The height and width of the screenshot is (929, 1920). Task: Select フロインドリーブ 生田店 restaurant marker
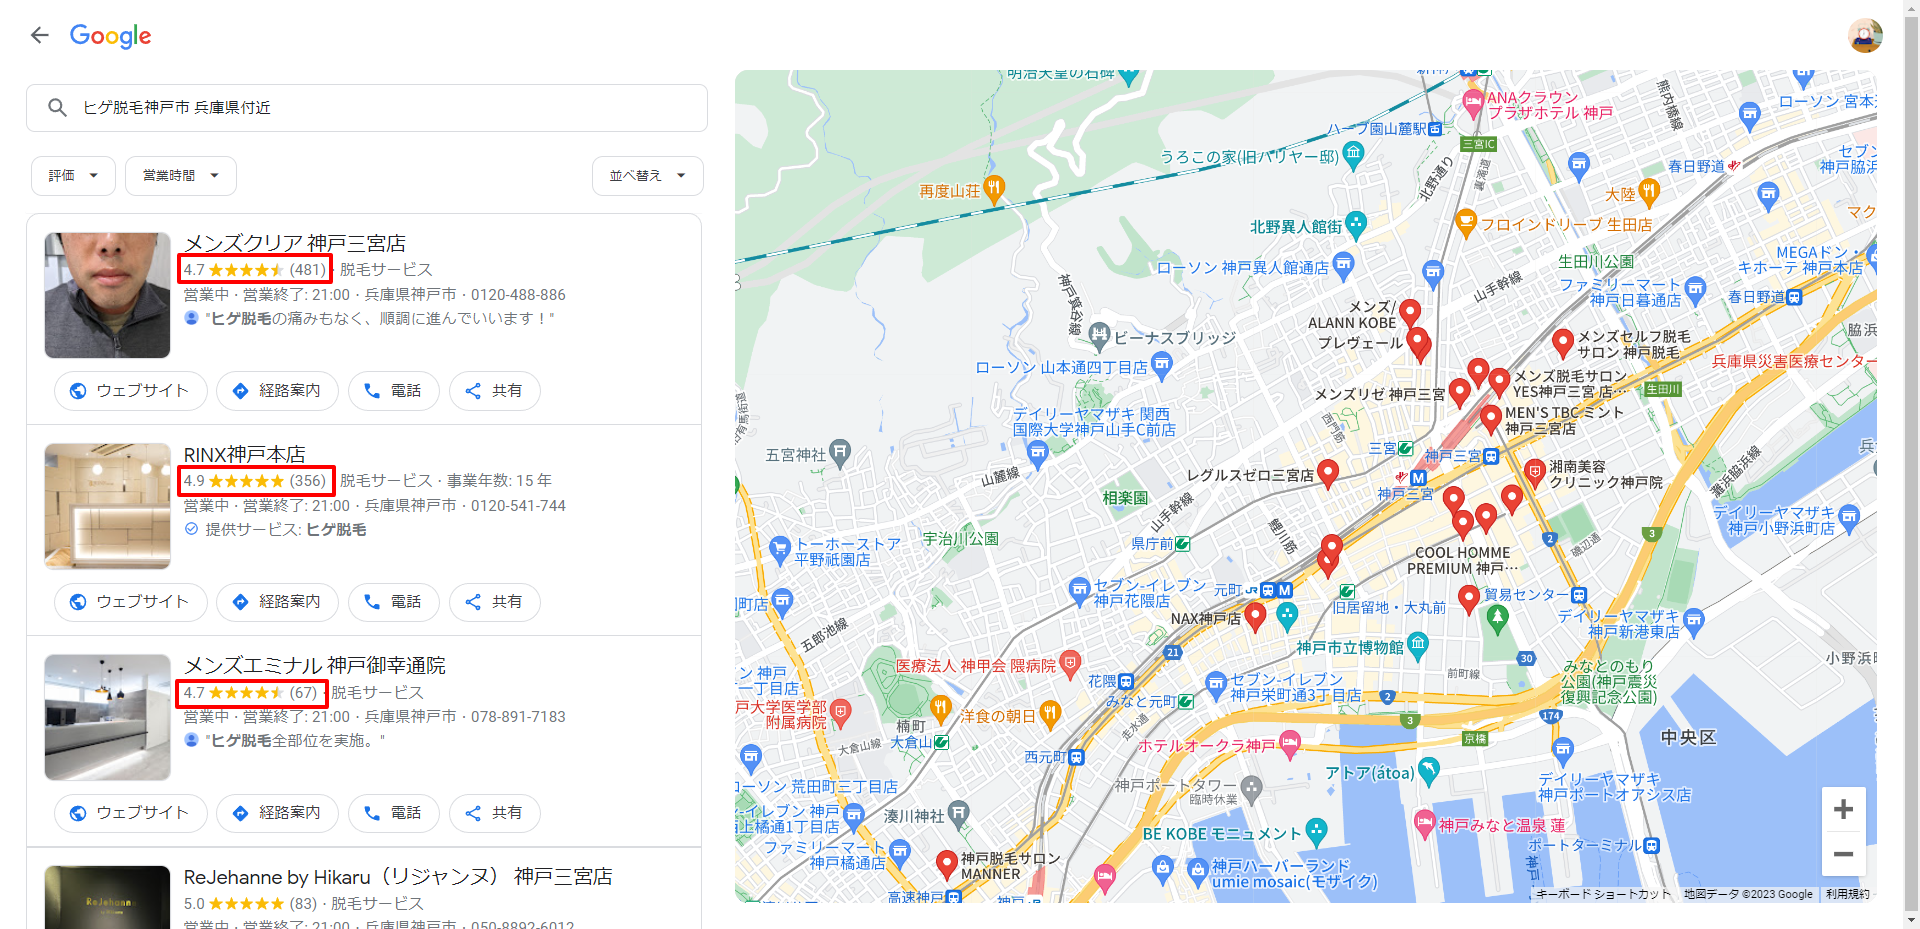(x=1466, y=222)
